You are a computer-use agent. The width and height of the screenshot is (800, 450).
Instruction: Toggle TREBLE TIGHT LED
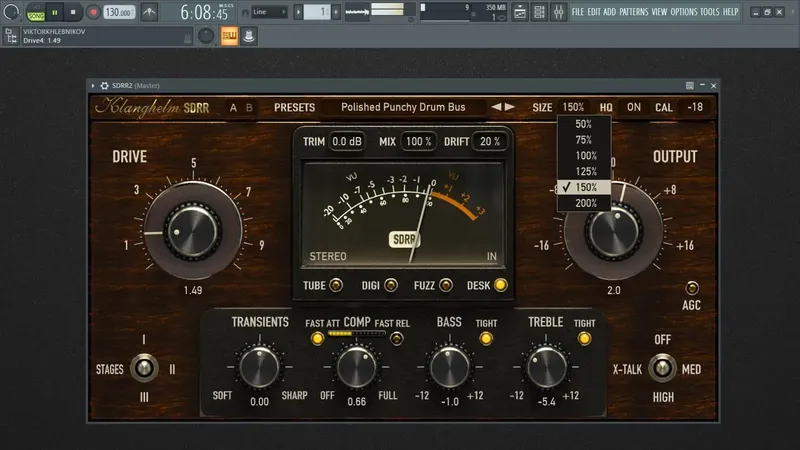coord(584,338)
